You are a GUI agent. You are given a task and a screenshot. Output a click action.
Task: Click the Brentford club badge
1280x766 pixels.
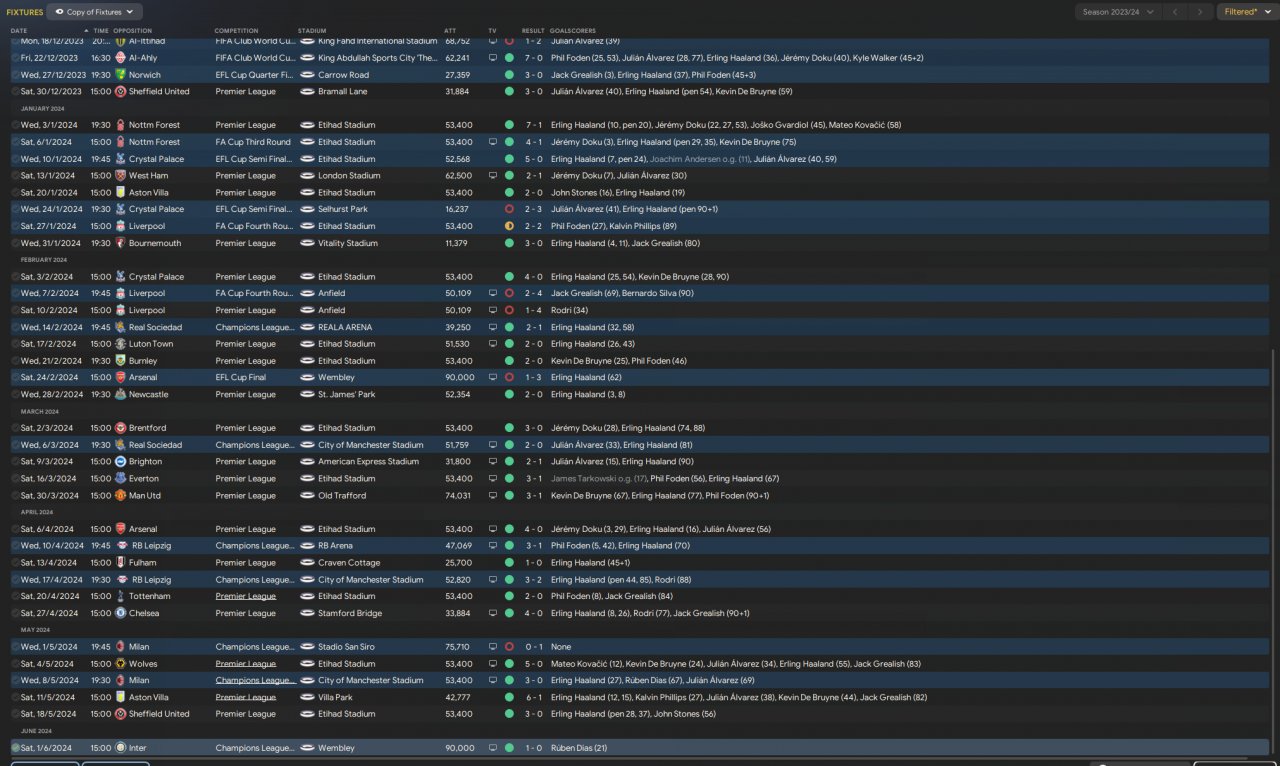click(120, 428)
